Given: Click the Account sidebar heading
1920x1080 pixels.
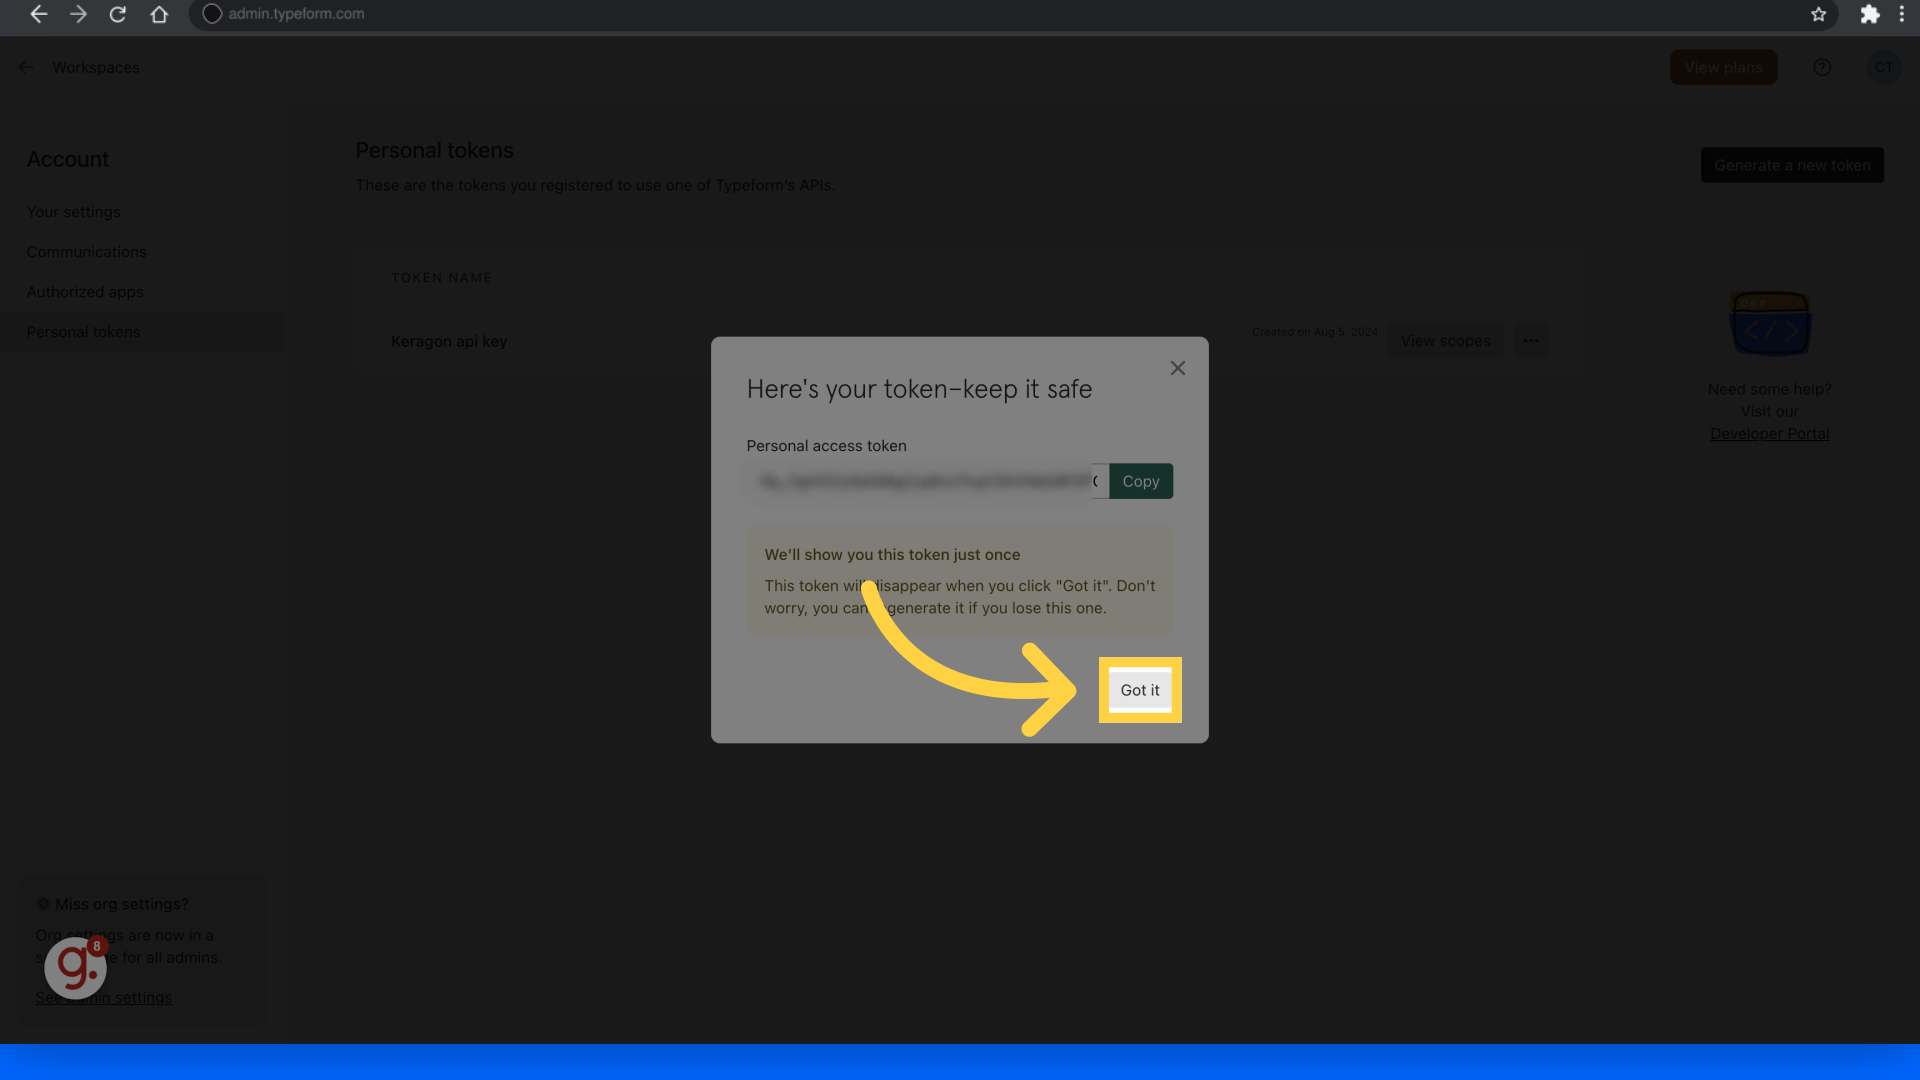Looking at the screenshot, I should coord(68,159).
